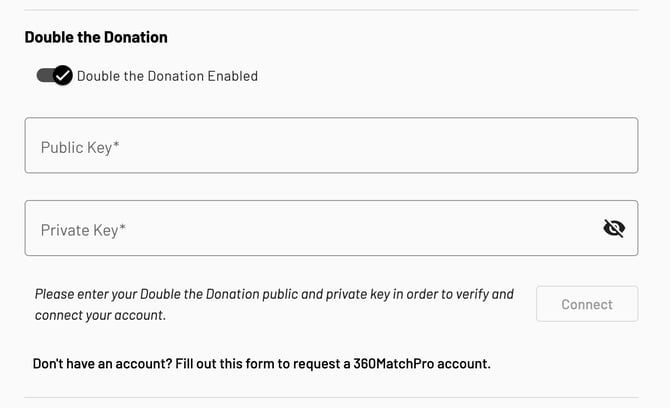Image resolution: width=670 pixels, height=408 pixels.
Task: Click the 'Double the Donation' section heading
Action: tap(96, 37)
